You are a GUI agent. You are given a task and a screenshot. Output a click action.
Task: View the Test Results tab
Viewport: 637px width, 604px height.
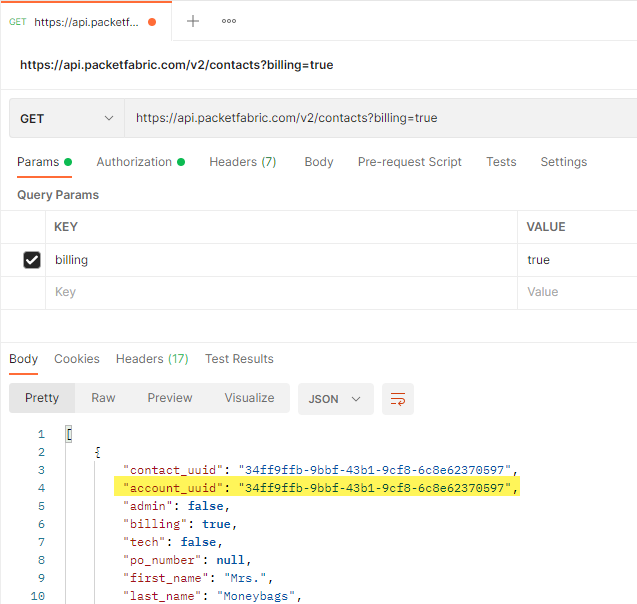pyautogui.click(x=239, y=359)
